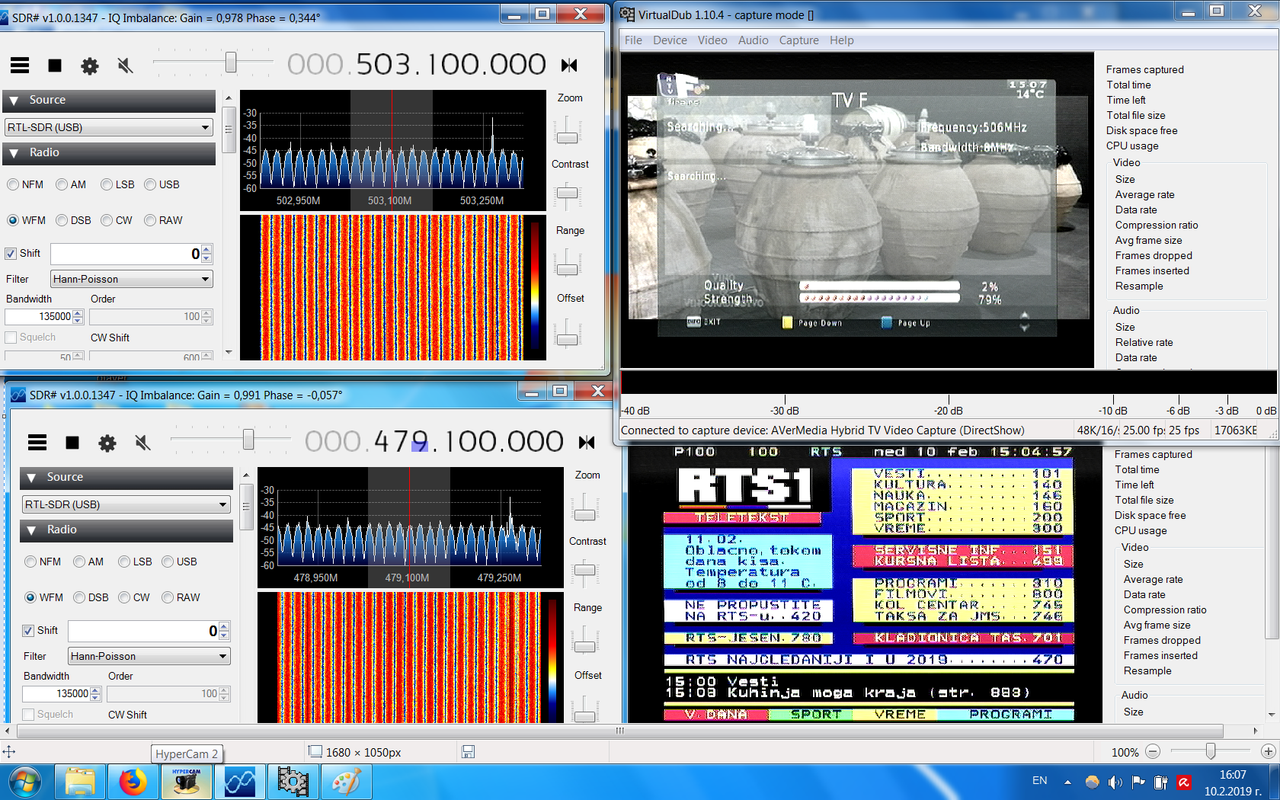
Task: Select NFM mode in bottom SDR# window
Action: (43, 561)
